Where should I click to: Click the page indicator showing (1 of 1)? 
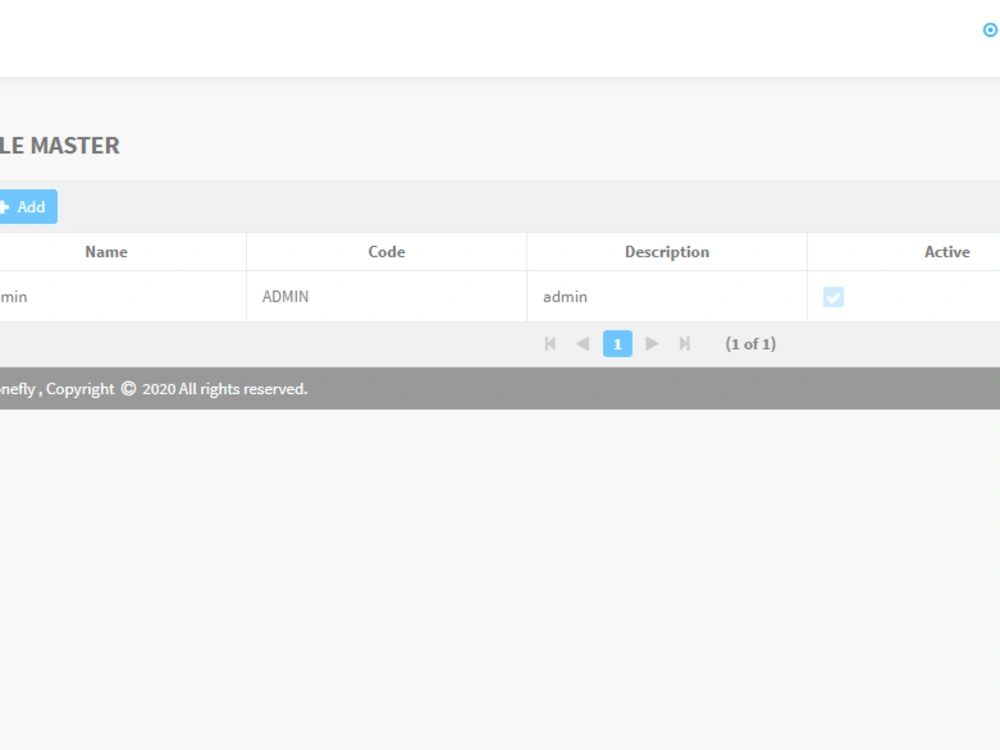(751, 343)
